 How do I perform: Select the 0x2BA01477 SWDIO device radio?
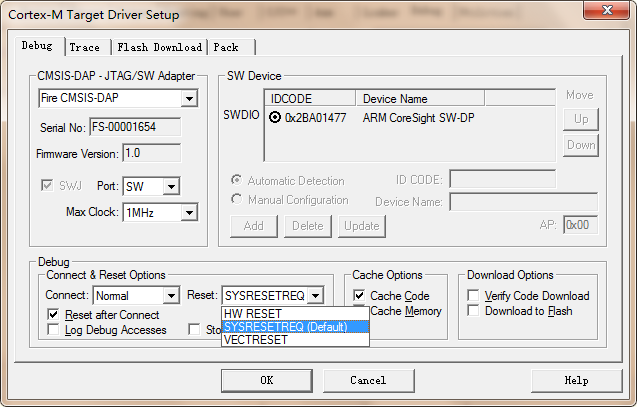pyautogui.click(x=275, y=117)
